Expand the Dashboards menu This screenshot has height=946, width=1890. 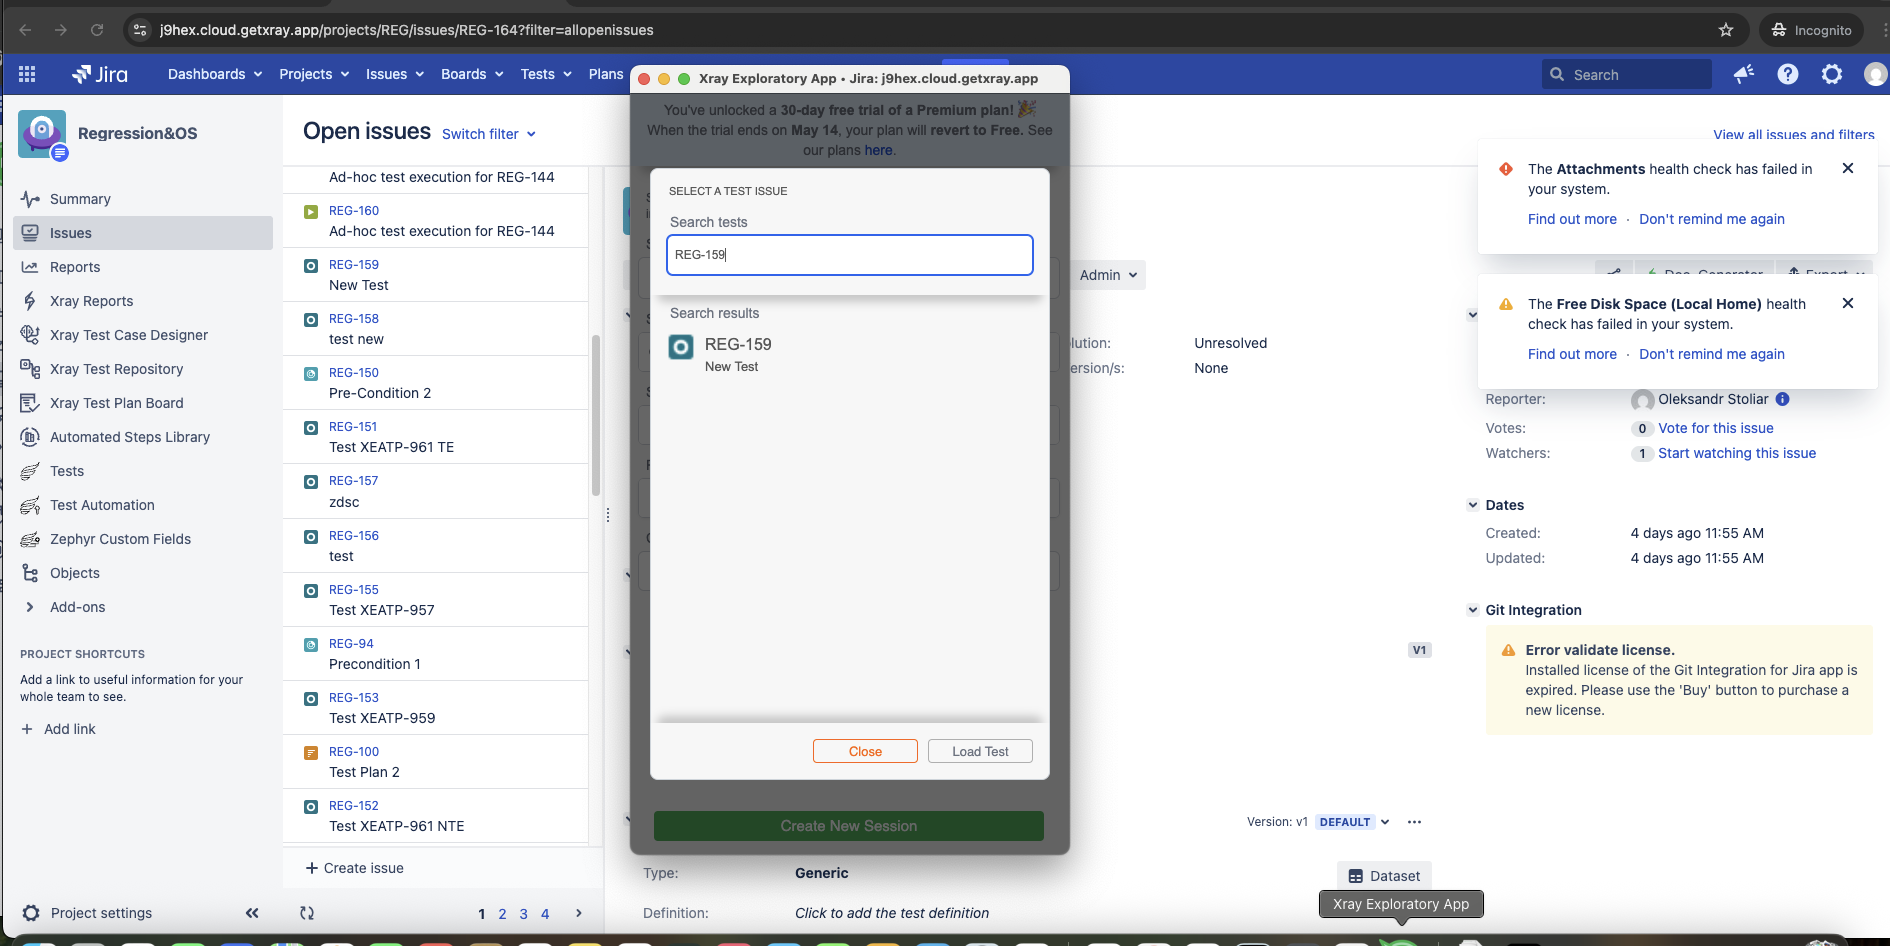click(215, 74)
